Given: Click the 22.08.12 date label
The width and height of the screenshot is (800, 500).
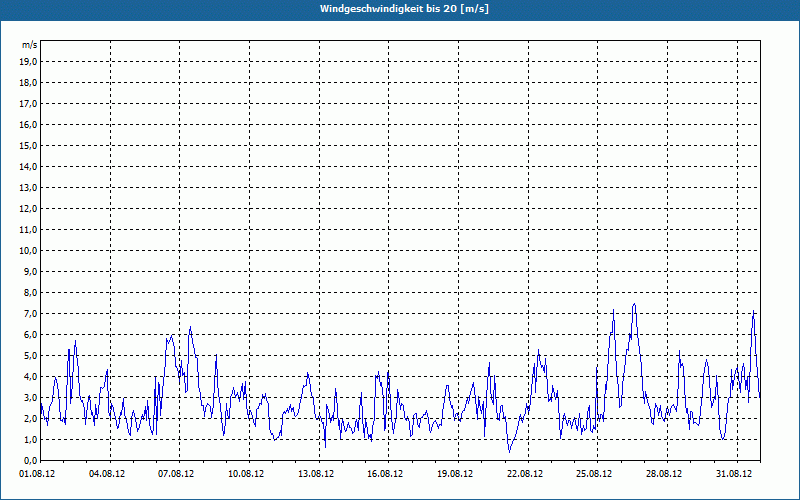Looking at the screenshot, I should (x=525, y=474).
